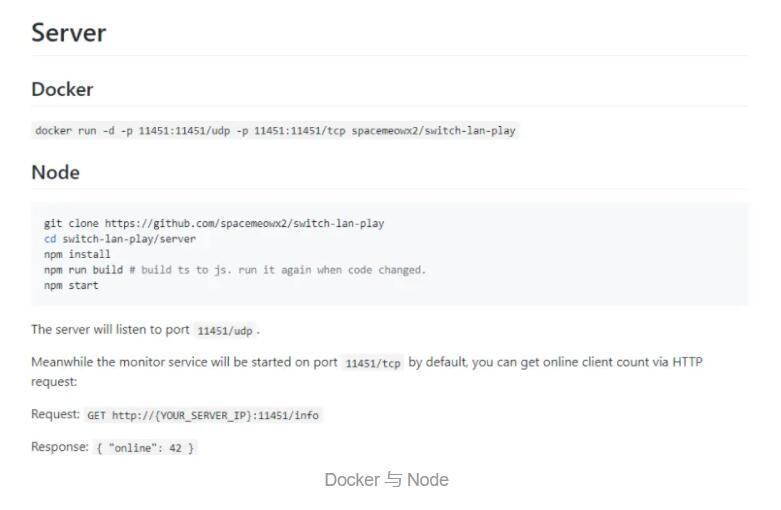This screenshot has width=781, height=510.
Task: Click the 11451/udp inline code
Action: click(x=225, y=330)
